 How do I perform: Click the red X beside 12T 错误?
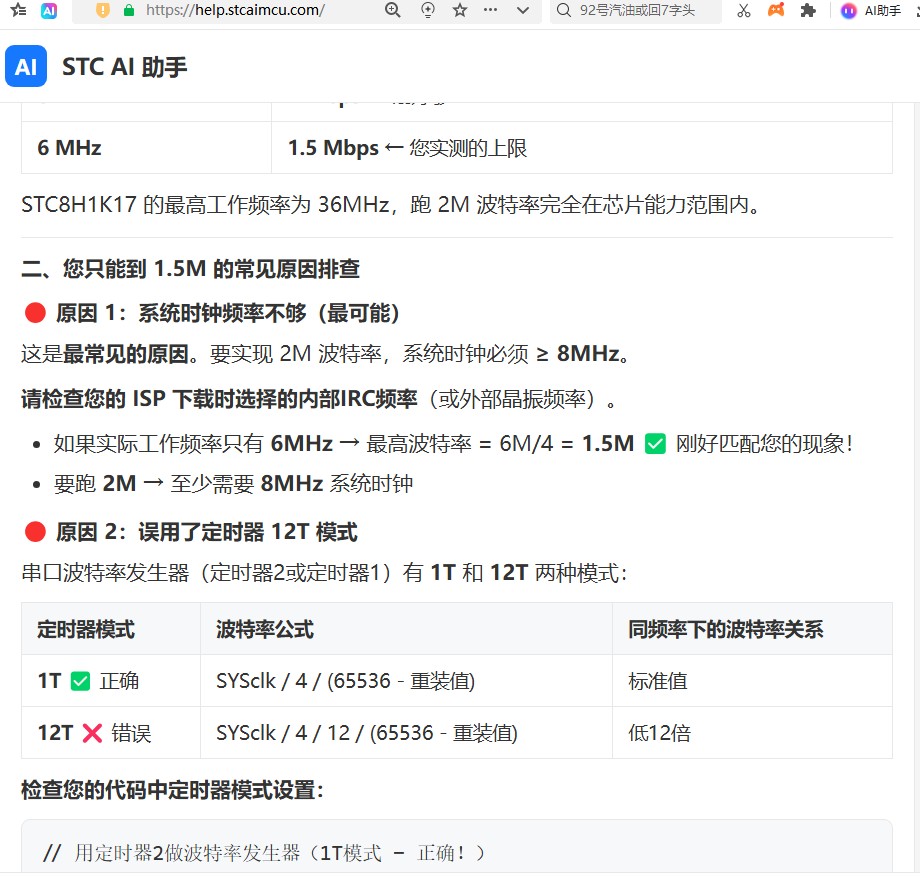pyautogui.click(x=92, y=733)
